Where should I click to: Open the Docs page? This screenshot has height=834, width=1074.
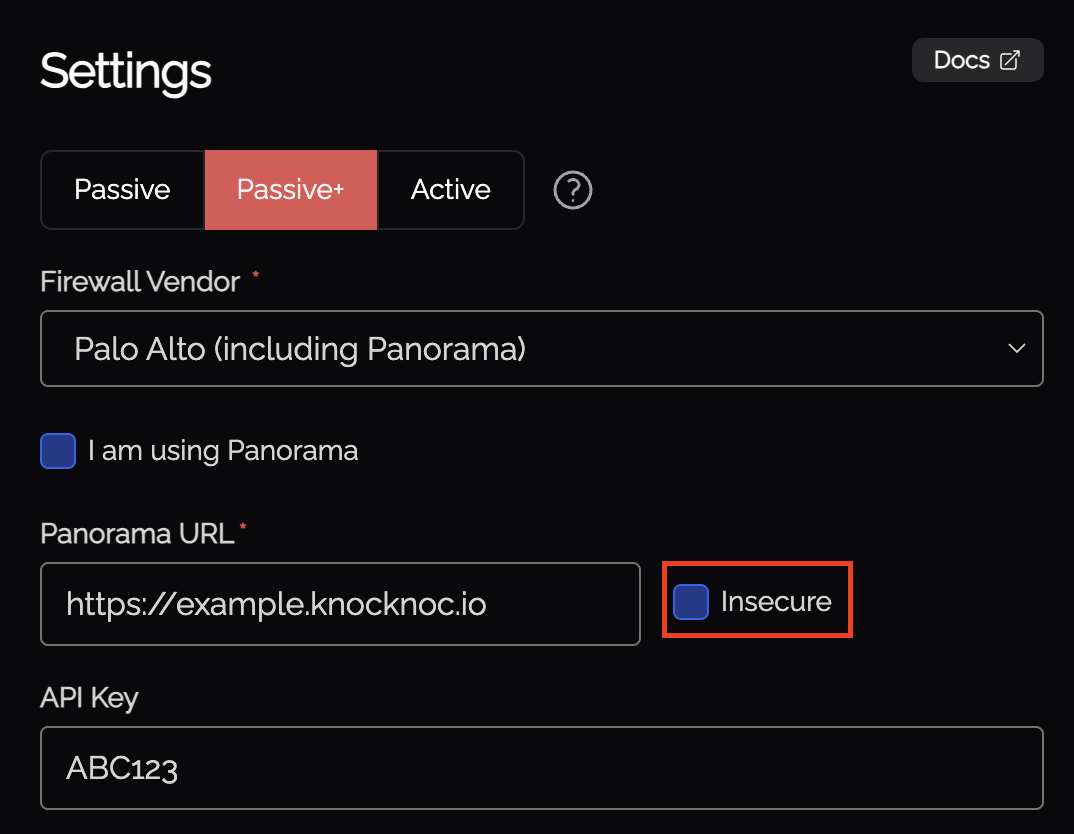pyautogui.click(x=977, y=59)
